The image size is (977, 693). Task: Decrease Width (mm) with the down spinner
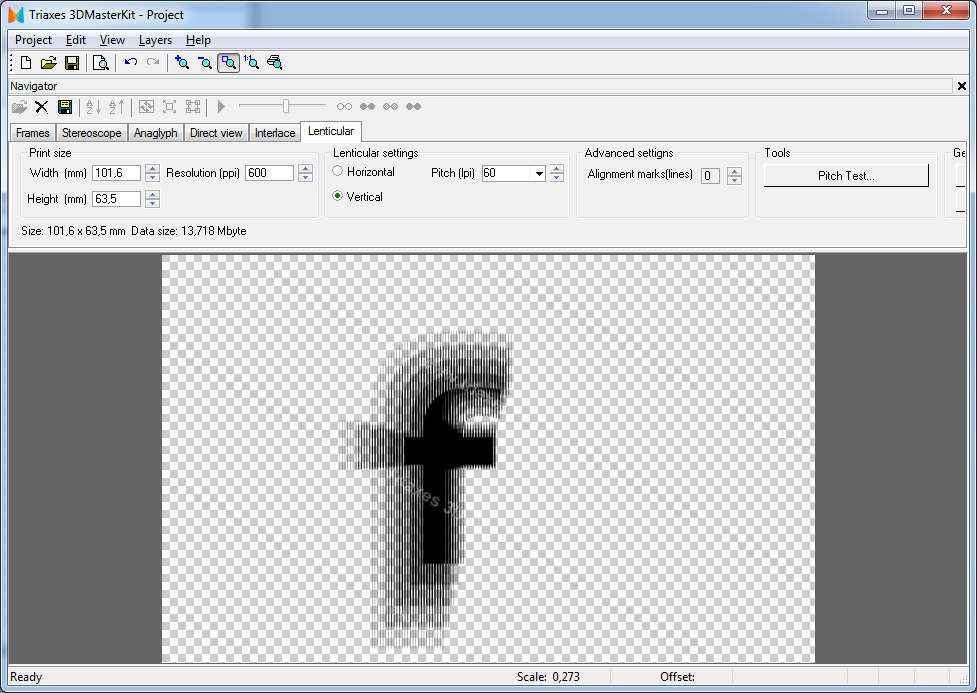(x=153, y=178)
